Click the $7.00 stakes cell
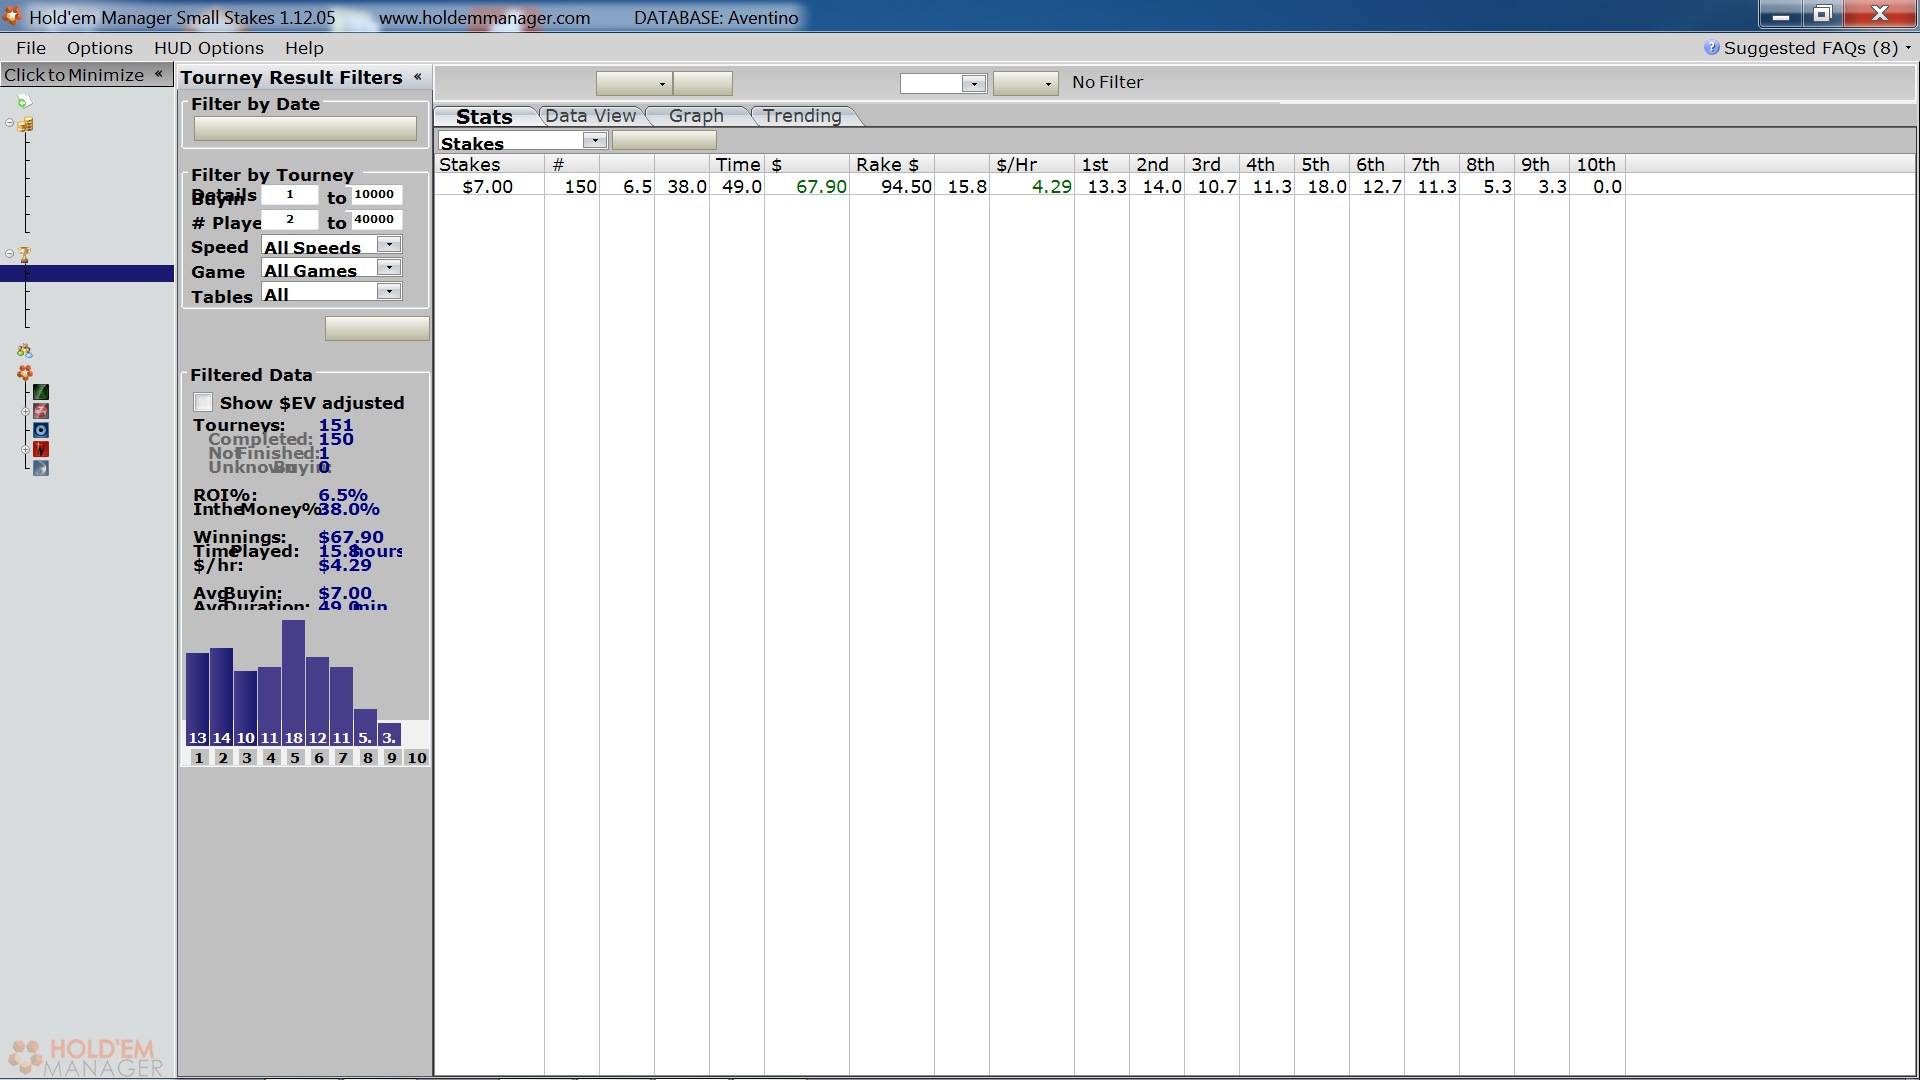 488,187
